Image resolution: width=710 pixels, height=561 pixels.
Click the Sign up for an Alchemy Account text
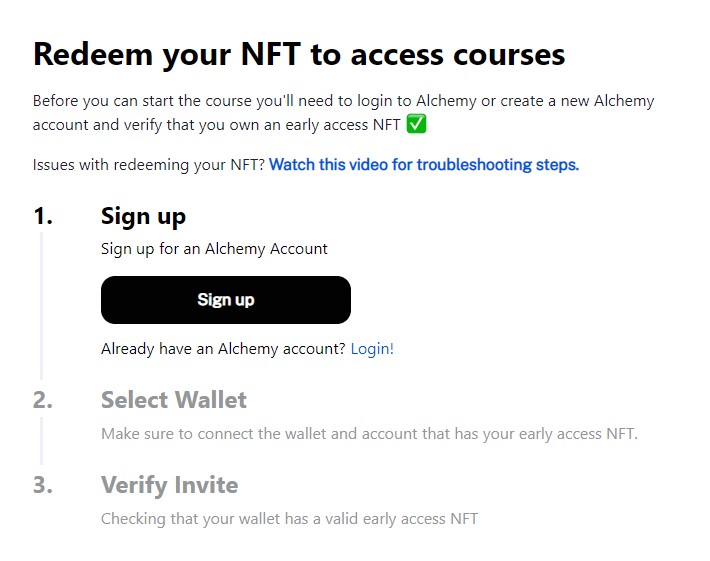pos(214,249)
